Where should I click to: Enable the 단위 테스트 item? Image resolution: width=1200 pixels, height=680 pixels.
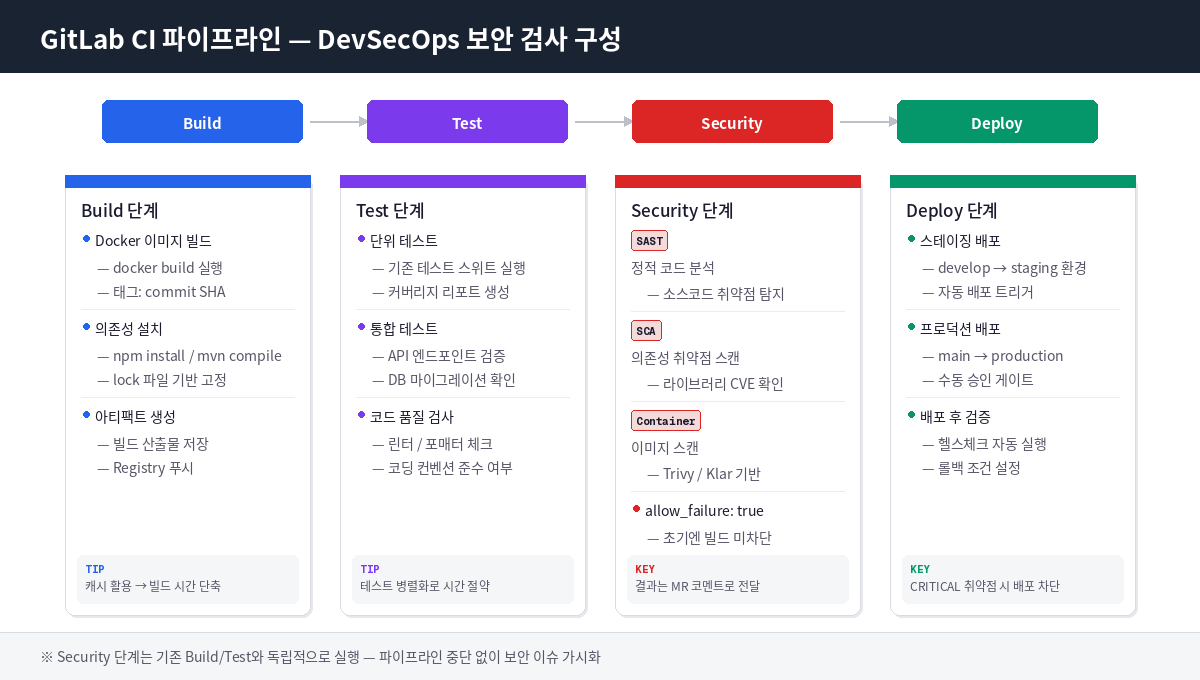pos(363,240)
